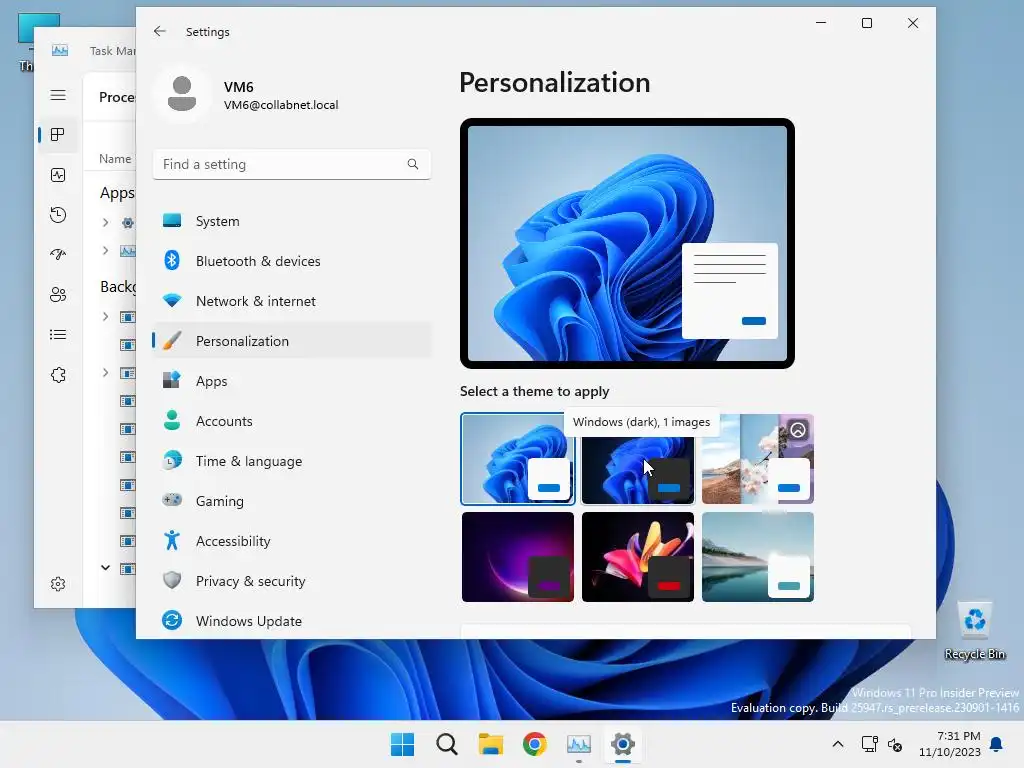This screenshot has height=768, width=1024.
Task: Open Privacy & security settings
Action: (292, 581)
